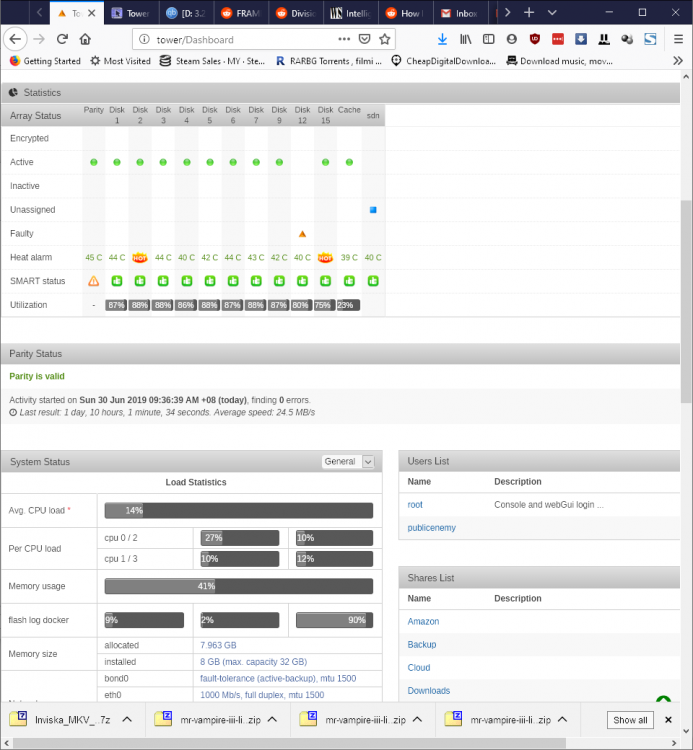Open the Firefox downloads arrow icon
693x750 pixels.
[442, 39]
